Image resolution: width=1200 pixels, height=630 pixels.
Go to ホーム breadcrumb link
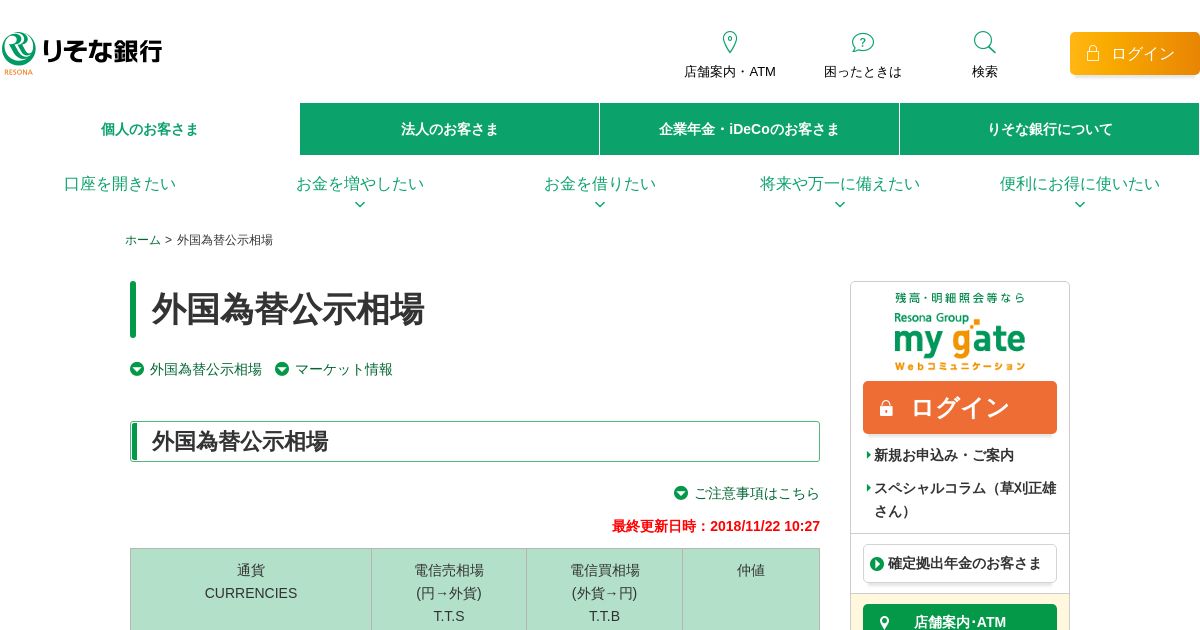[x=143, y=240]
